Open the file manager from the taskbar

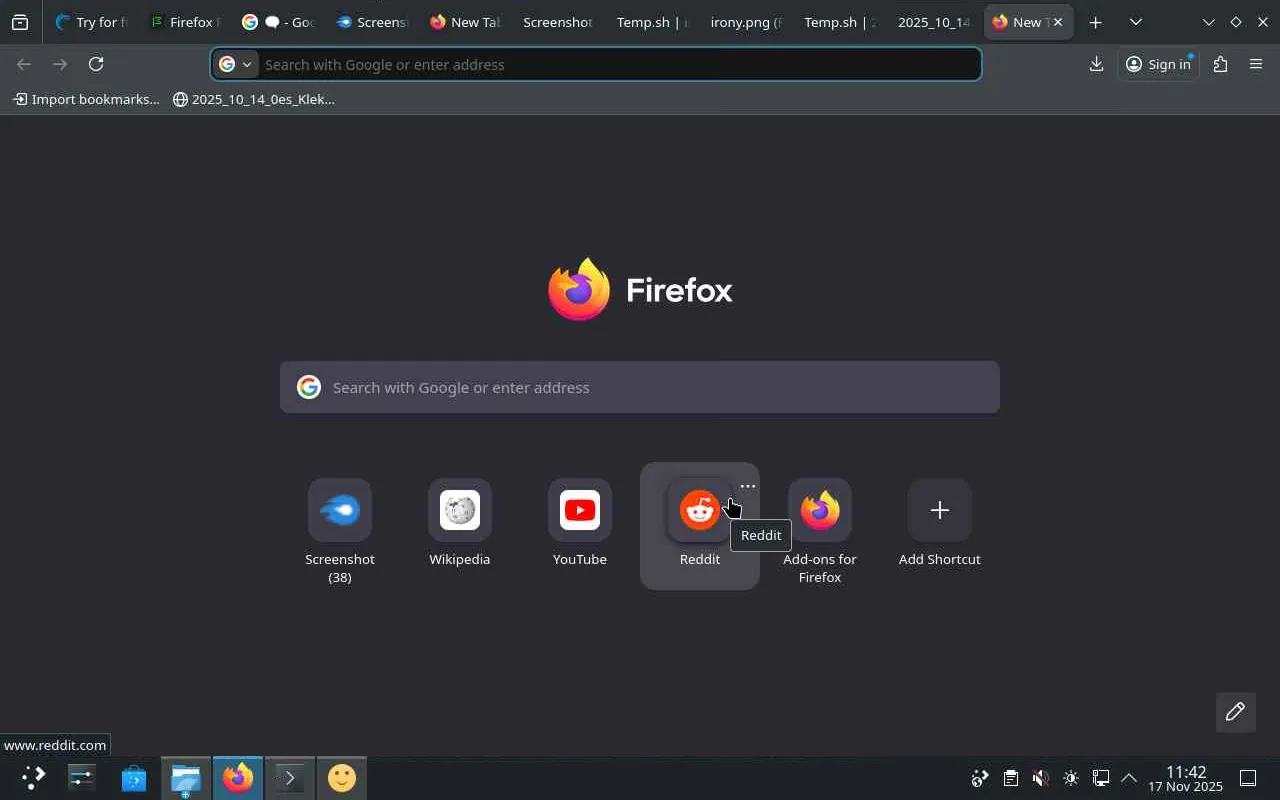pos(186,778)
